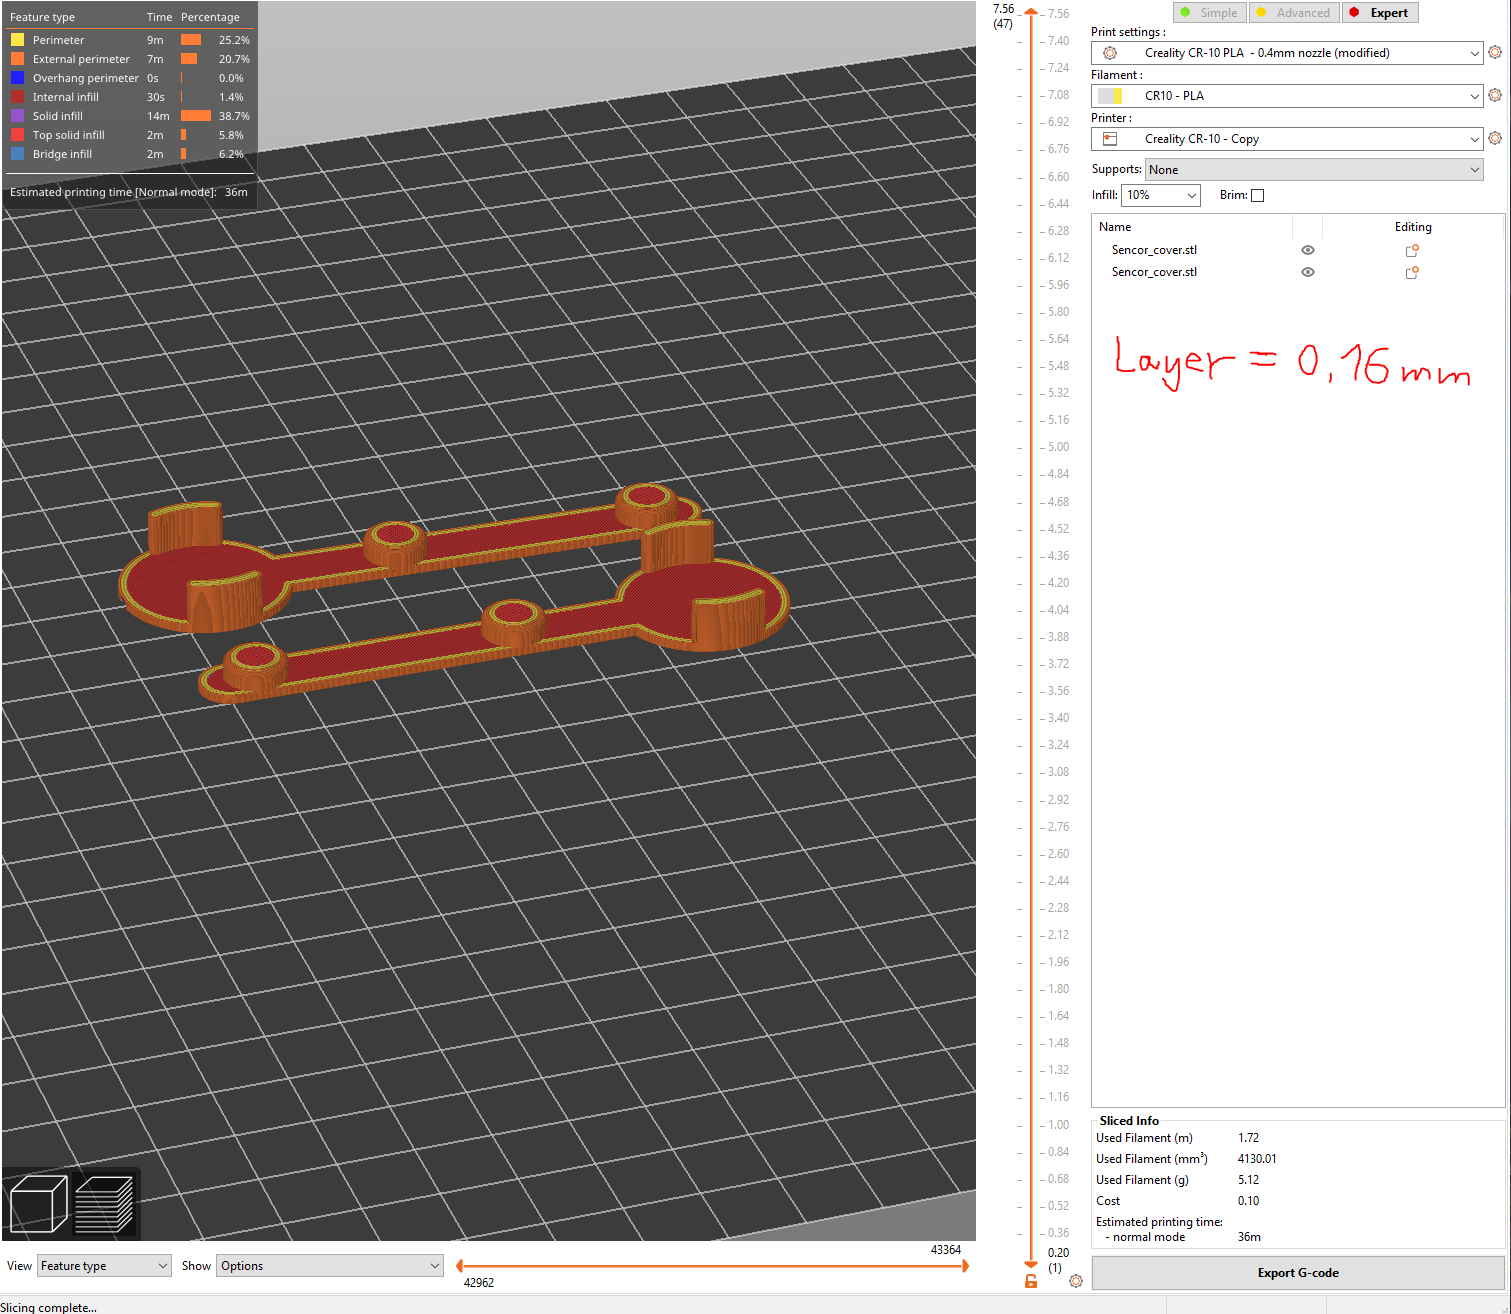Hide the second Sencor_cover.stl object

coord(1308,272)
